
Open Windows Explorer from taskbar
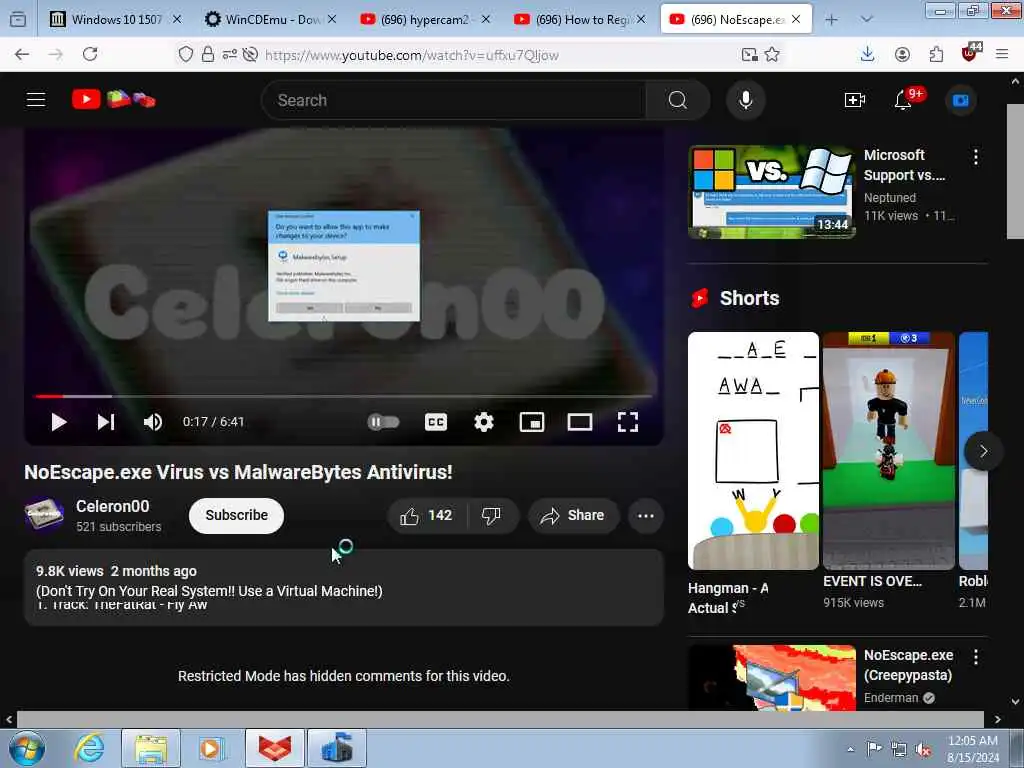(151, 748)
